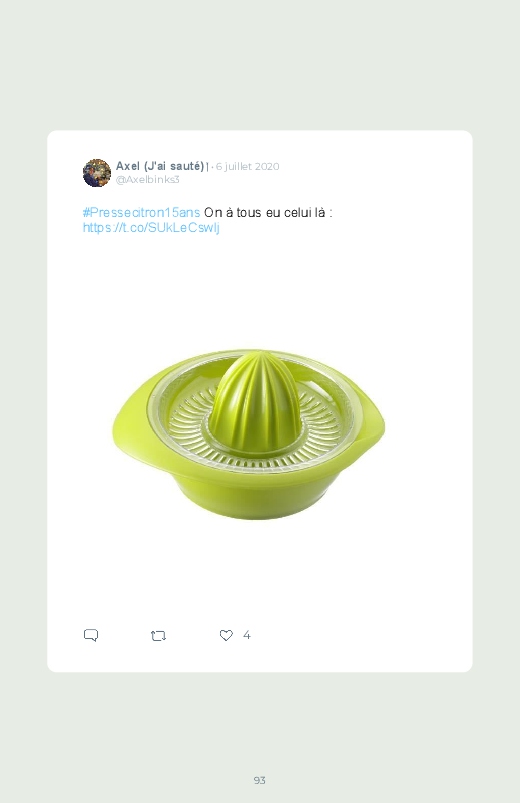Open the #Pressecitron15ans hashtag
The image size is (520, 803).
tap(141, 213)
